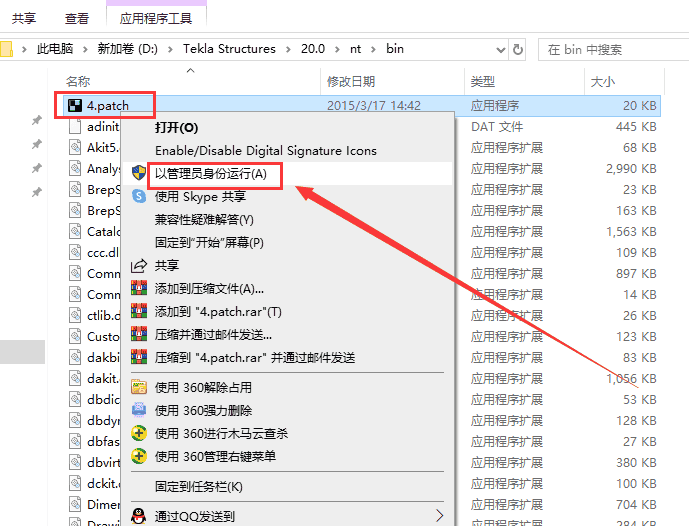The image size is (689, 526).
Task: Select the 4.patch application file icon
Action: (75, 105)
